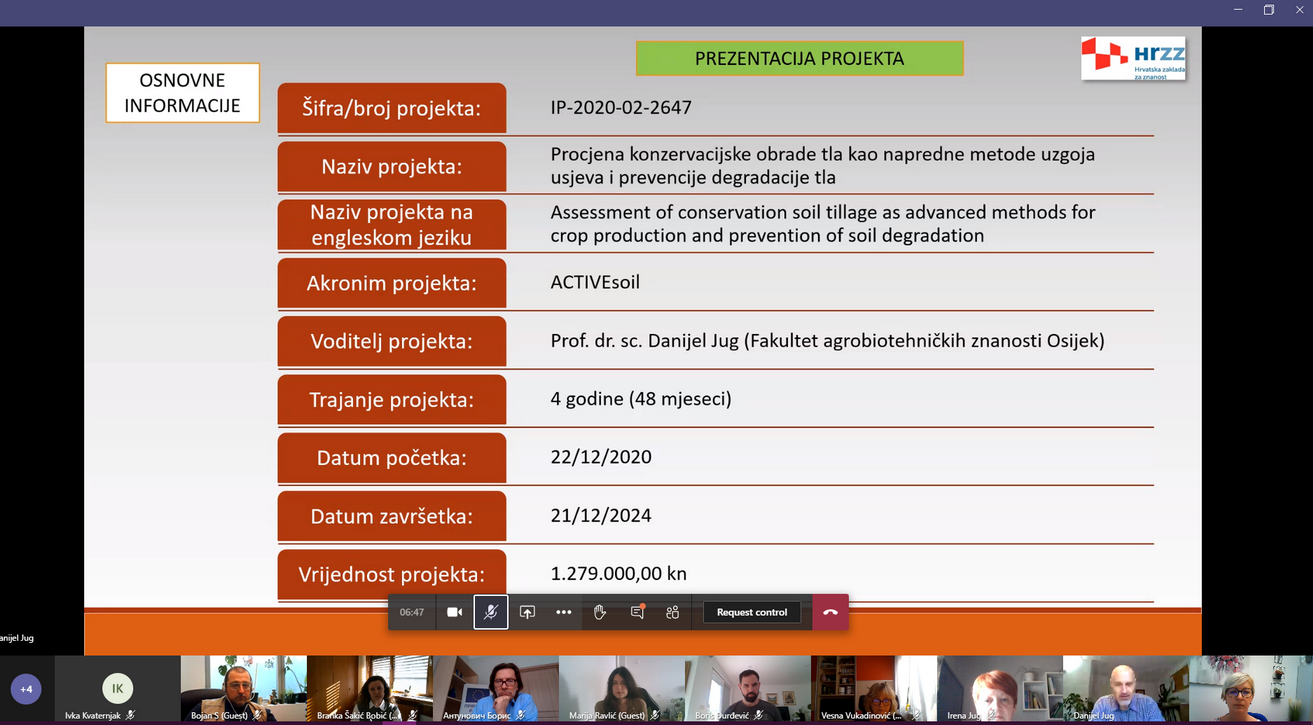This screenshot has width=1313, height=725.
Task: Click Branka Šakić Bobić's video tile
Action: (369, 688)
